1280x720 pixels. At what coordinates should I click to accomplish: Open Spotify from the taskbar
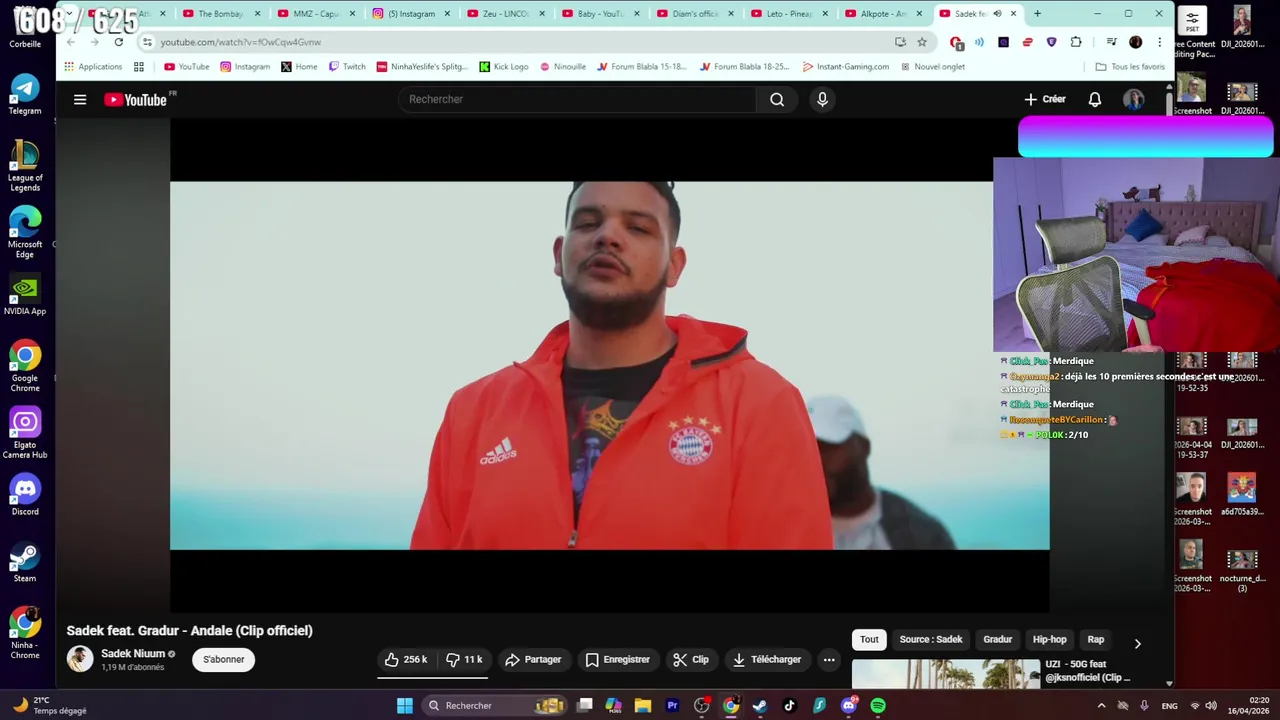[x=877, y=706]
